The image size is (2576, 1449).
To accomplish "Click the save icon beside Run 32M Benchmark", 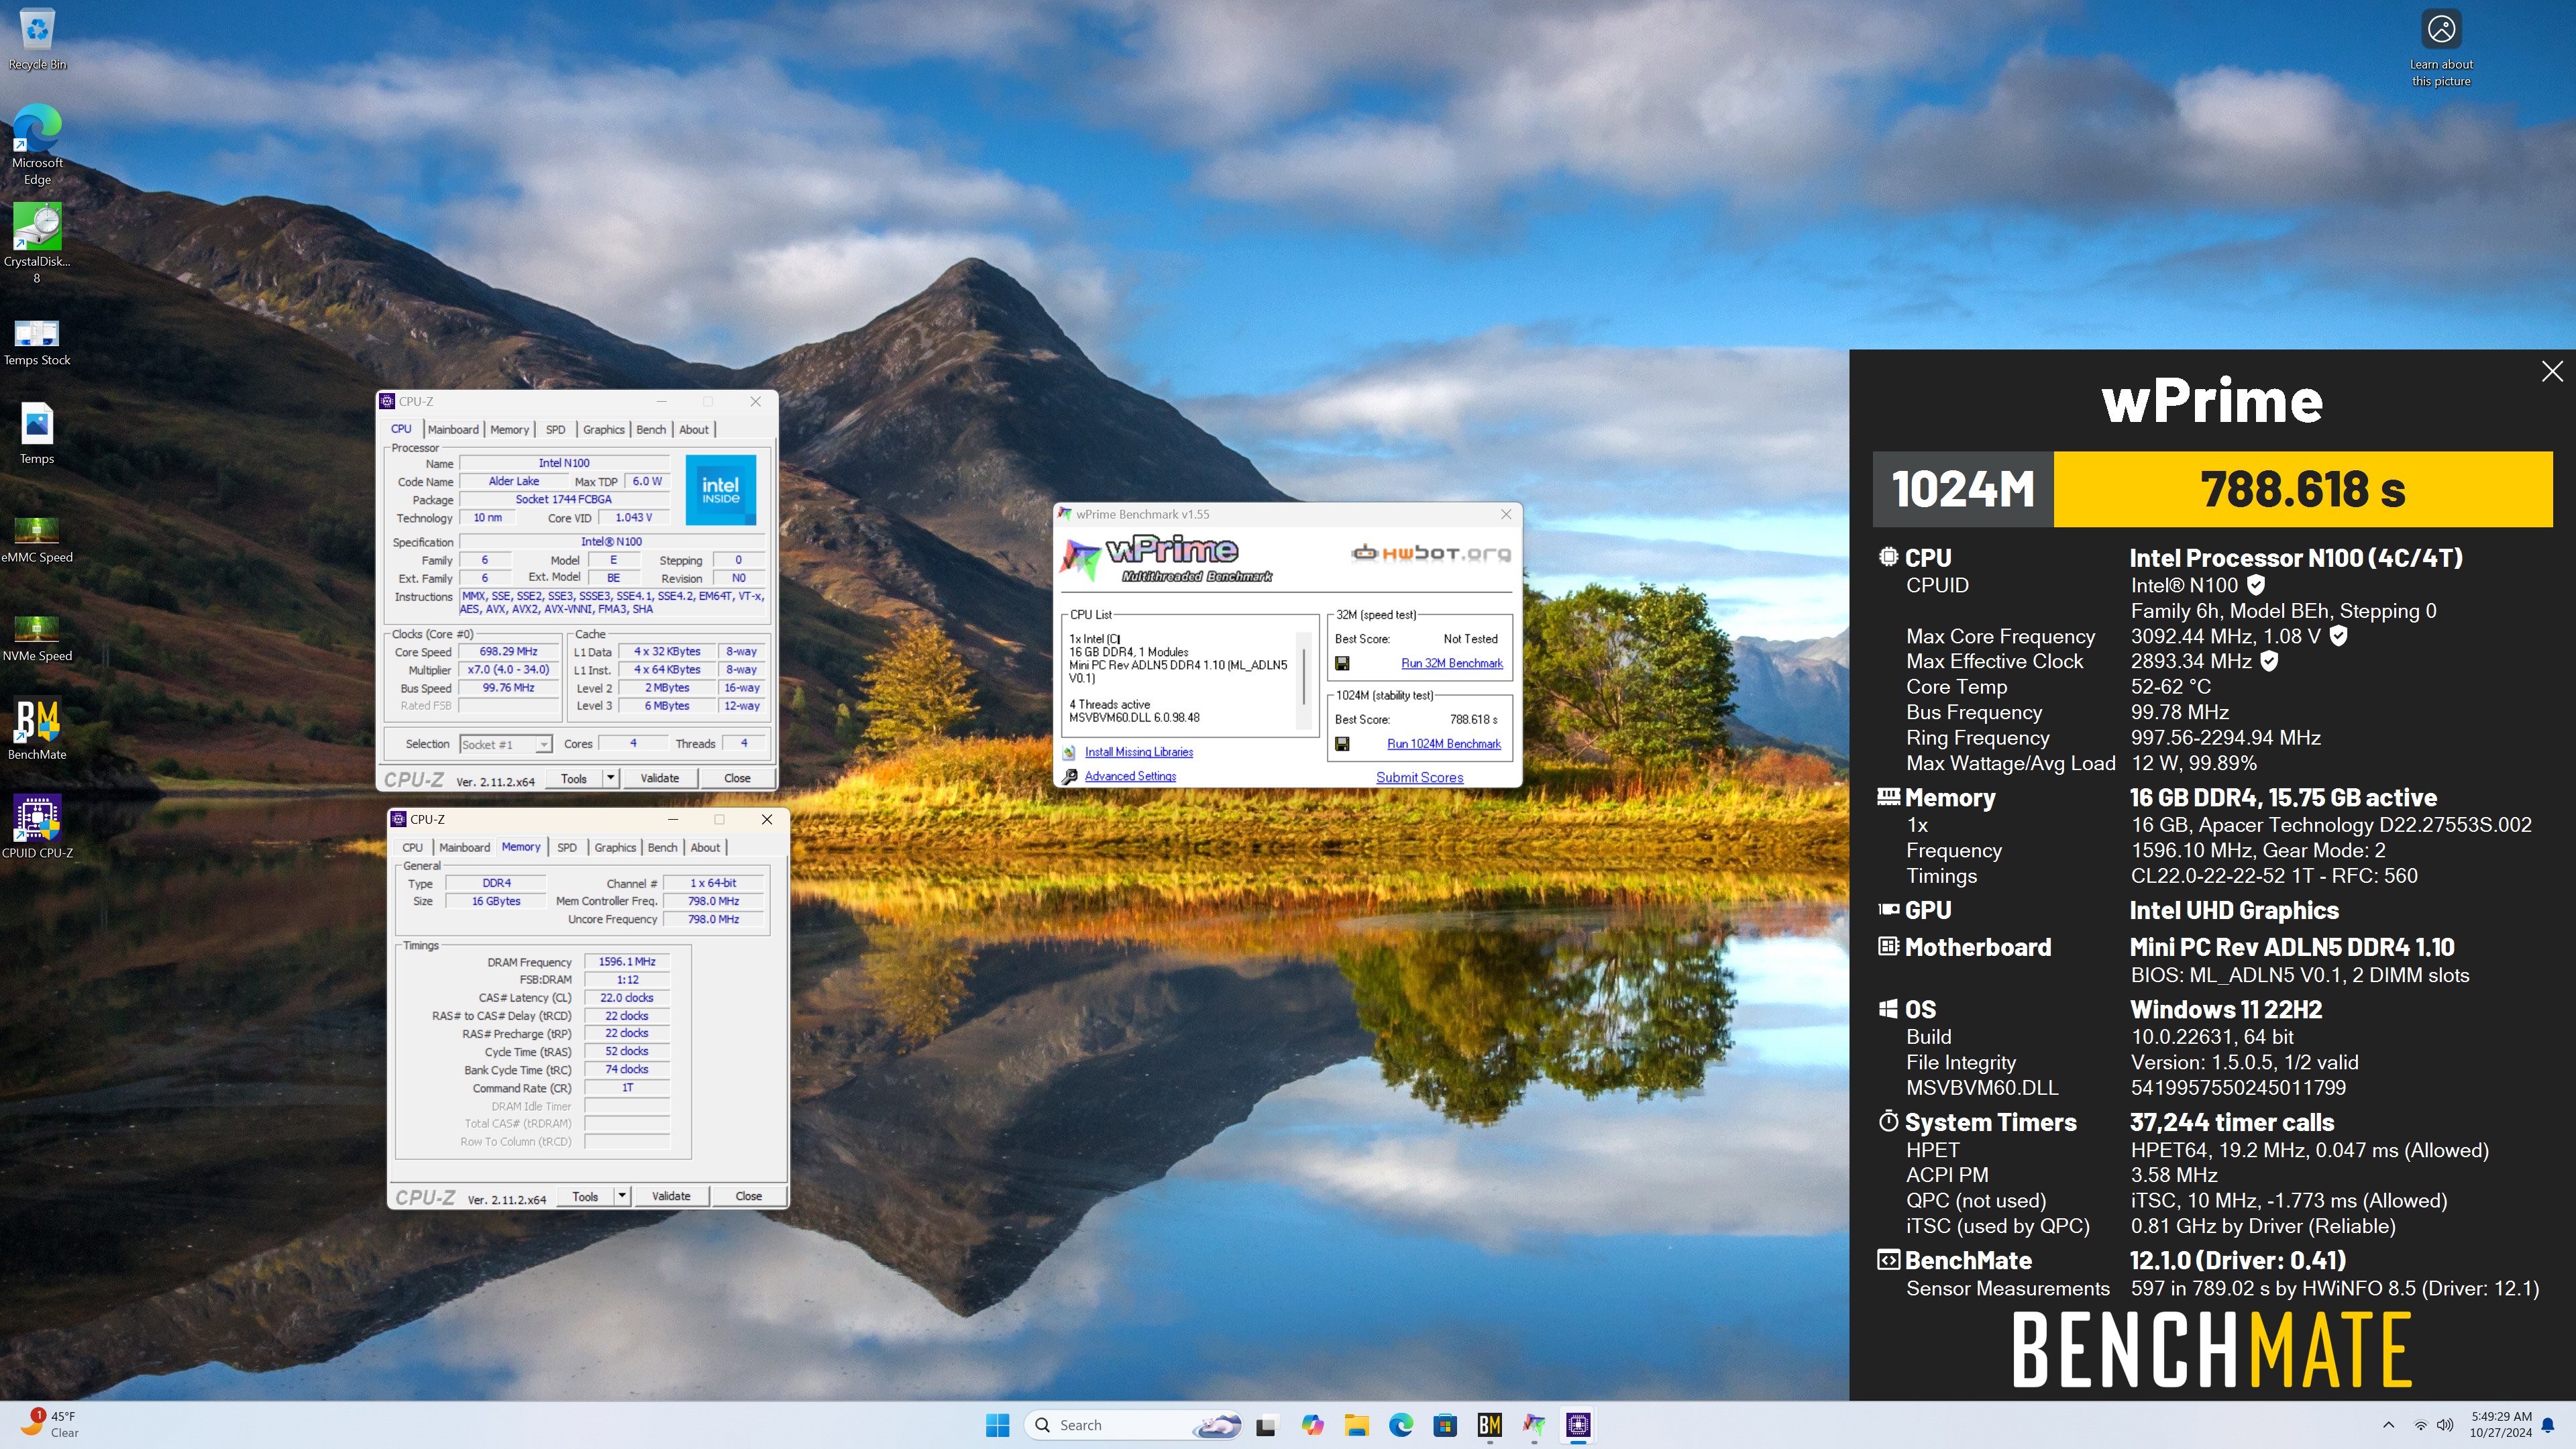I will pyautogui.click(x=1342, y=663).
